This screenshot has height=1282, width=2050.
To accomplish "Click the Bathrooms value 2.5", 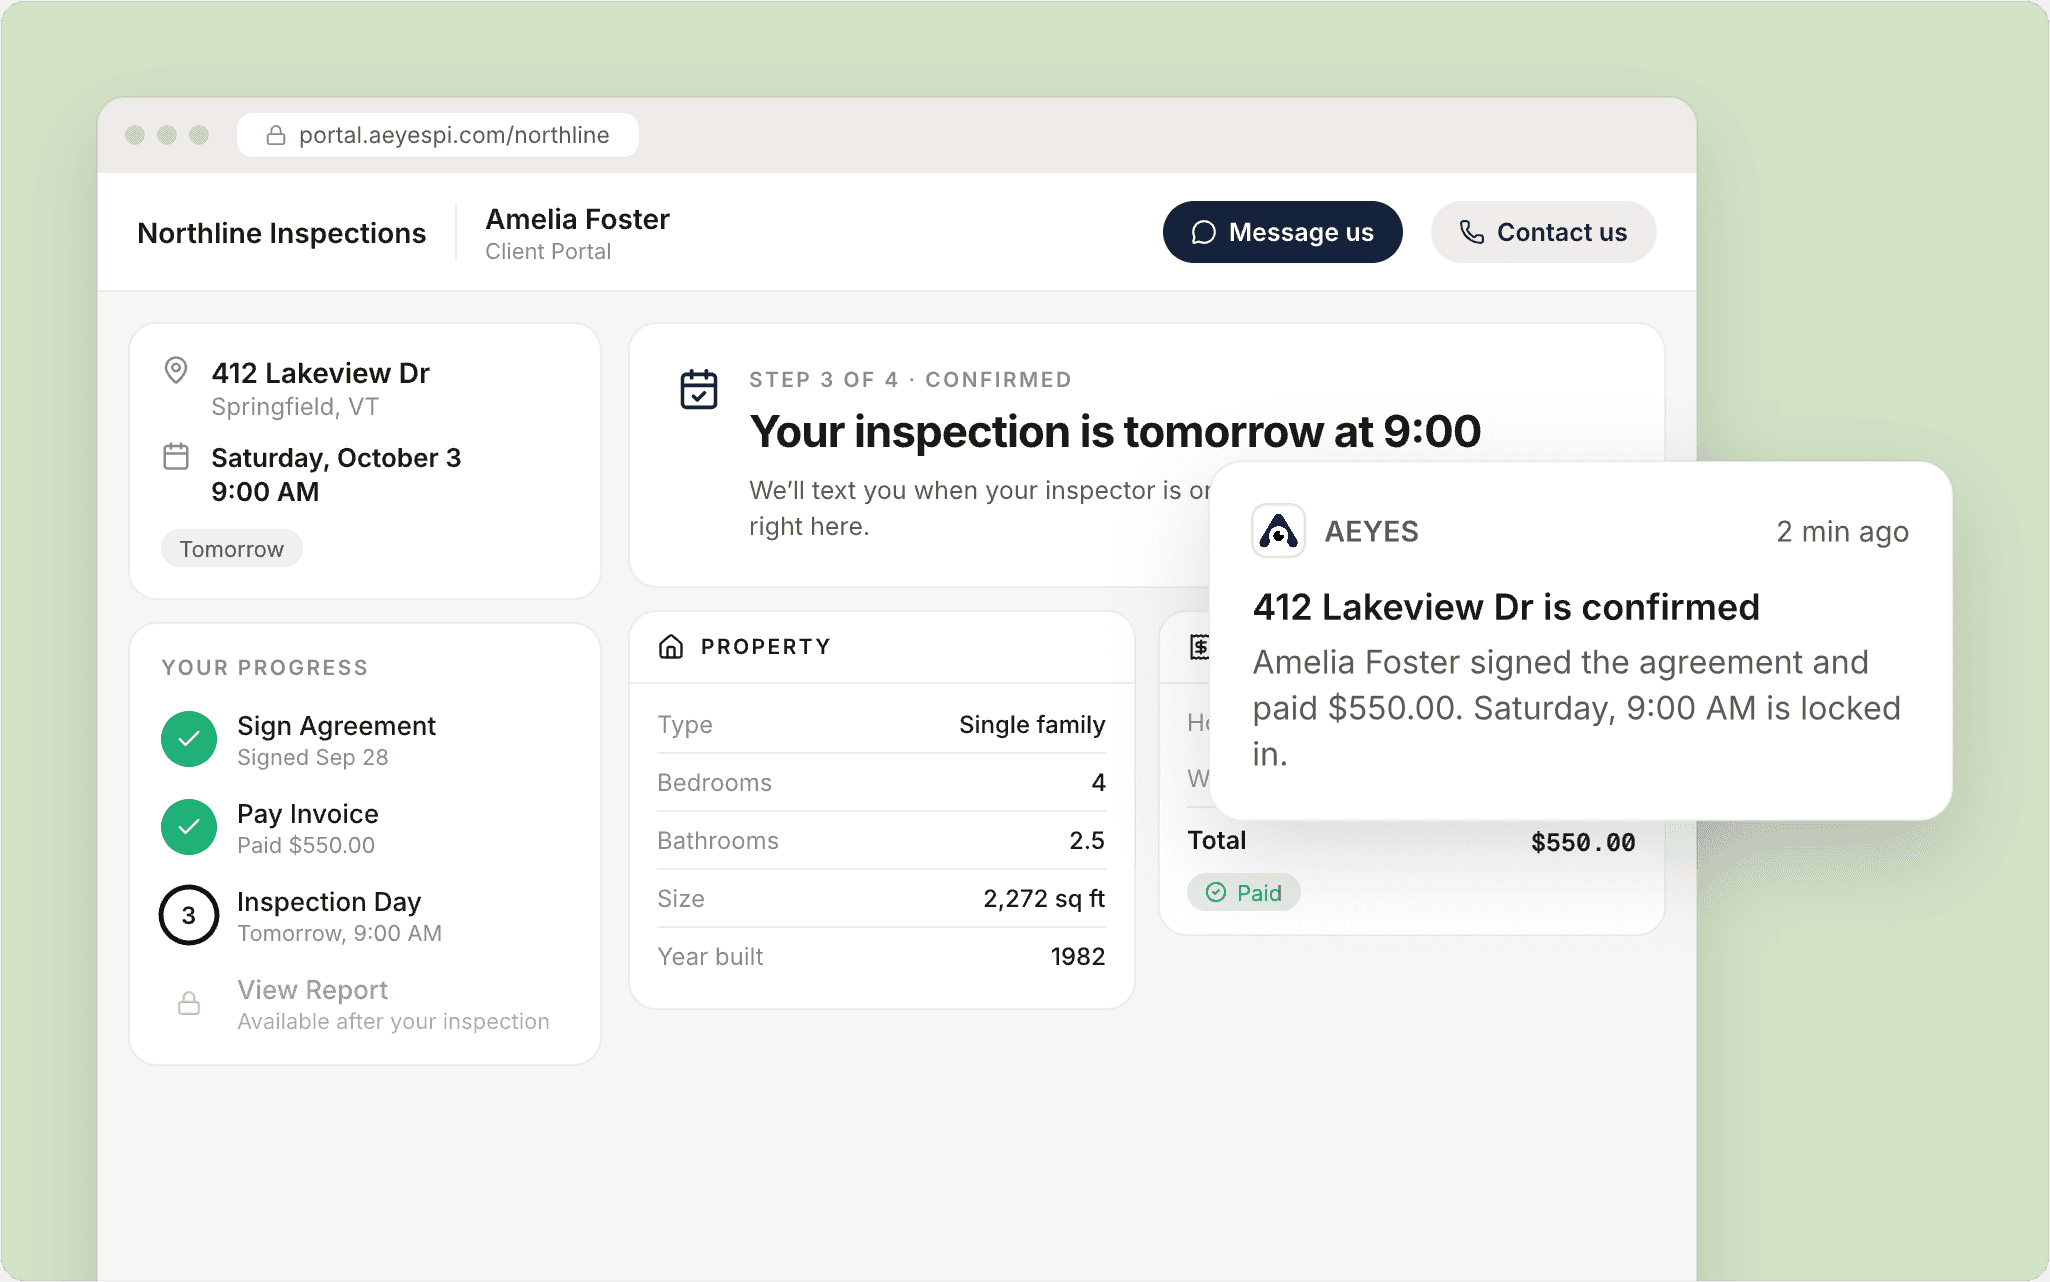I will [1087, 840].
